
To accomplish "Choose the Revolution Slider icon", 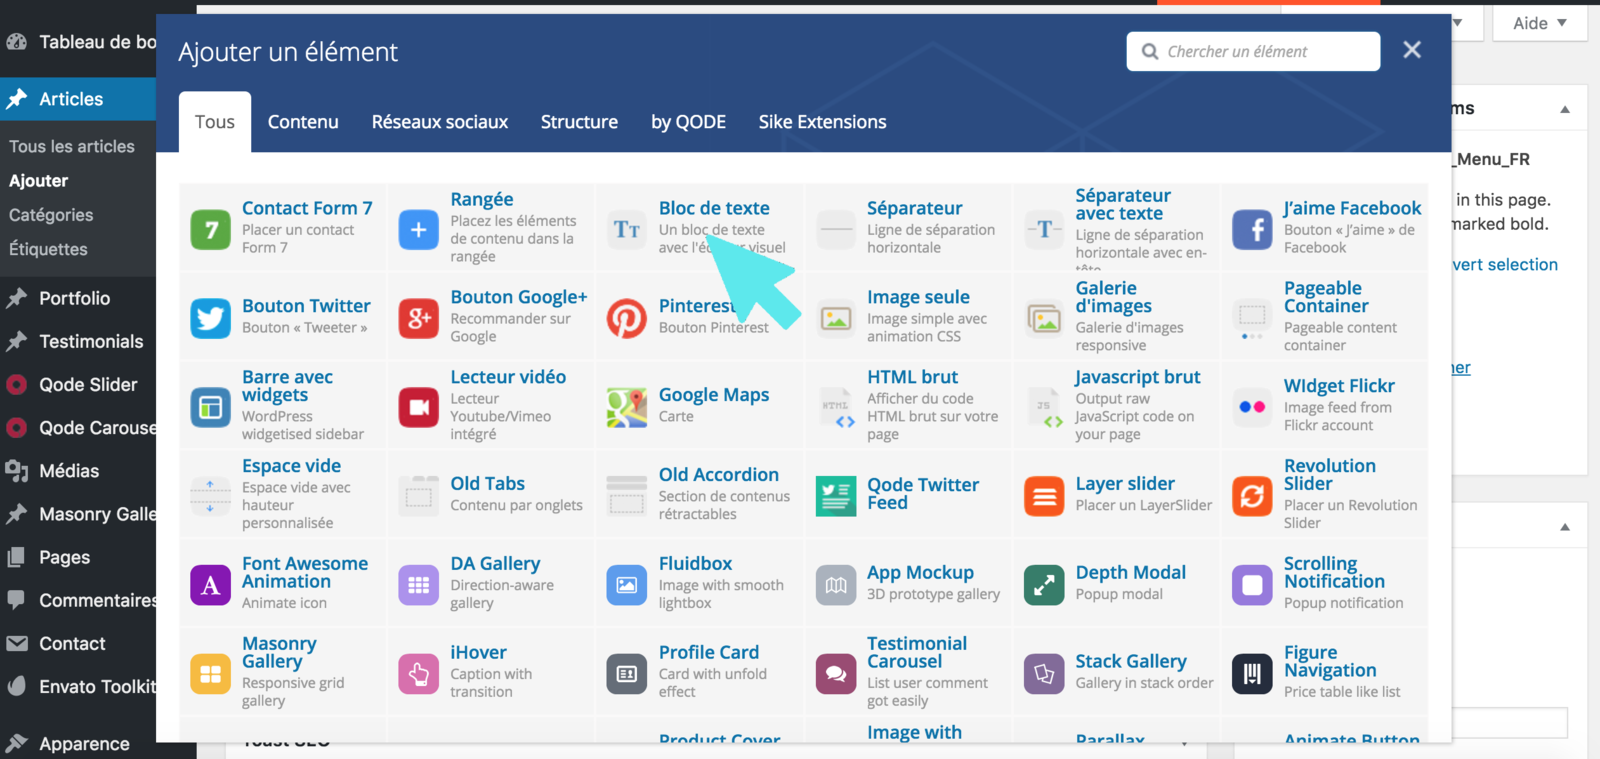I will tap(1252, 496).
